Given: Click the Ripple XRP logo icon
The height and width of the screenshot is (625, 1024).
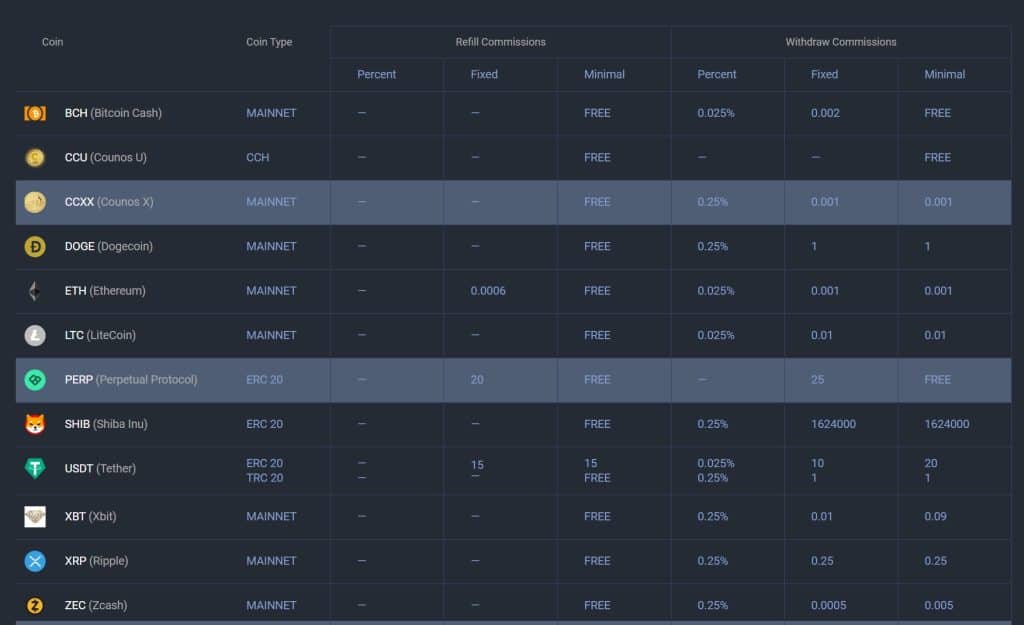Looking at the screenshot, I should 35,561.
